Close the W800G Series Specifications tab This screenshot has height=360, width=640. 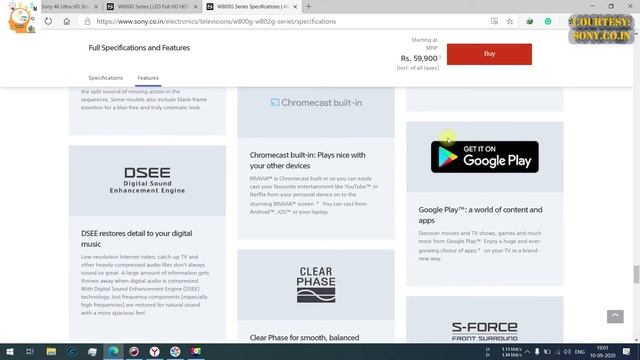point(295,7)
